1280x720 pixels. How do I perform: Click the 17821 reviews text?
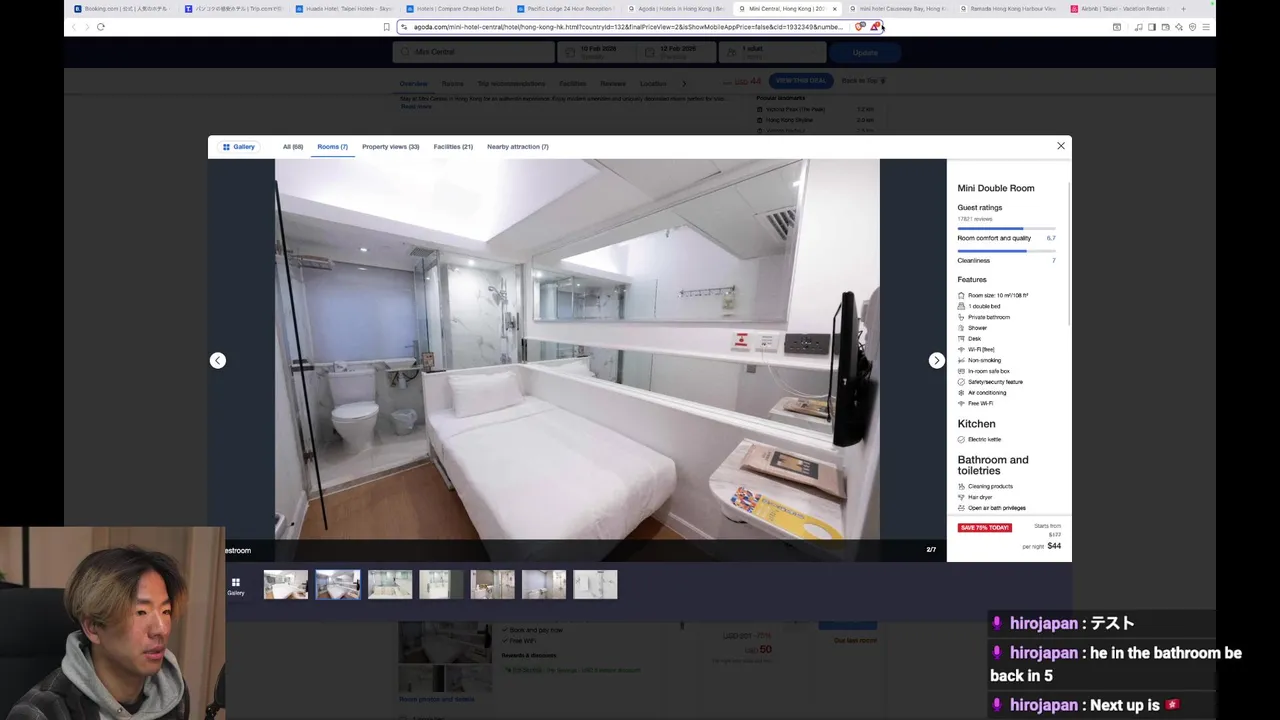975,219
